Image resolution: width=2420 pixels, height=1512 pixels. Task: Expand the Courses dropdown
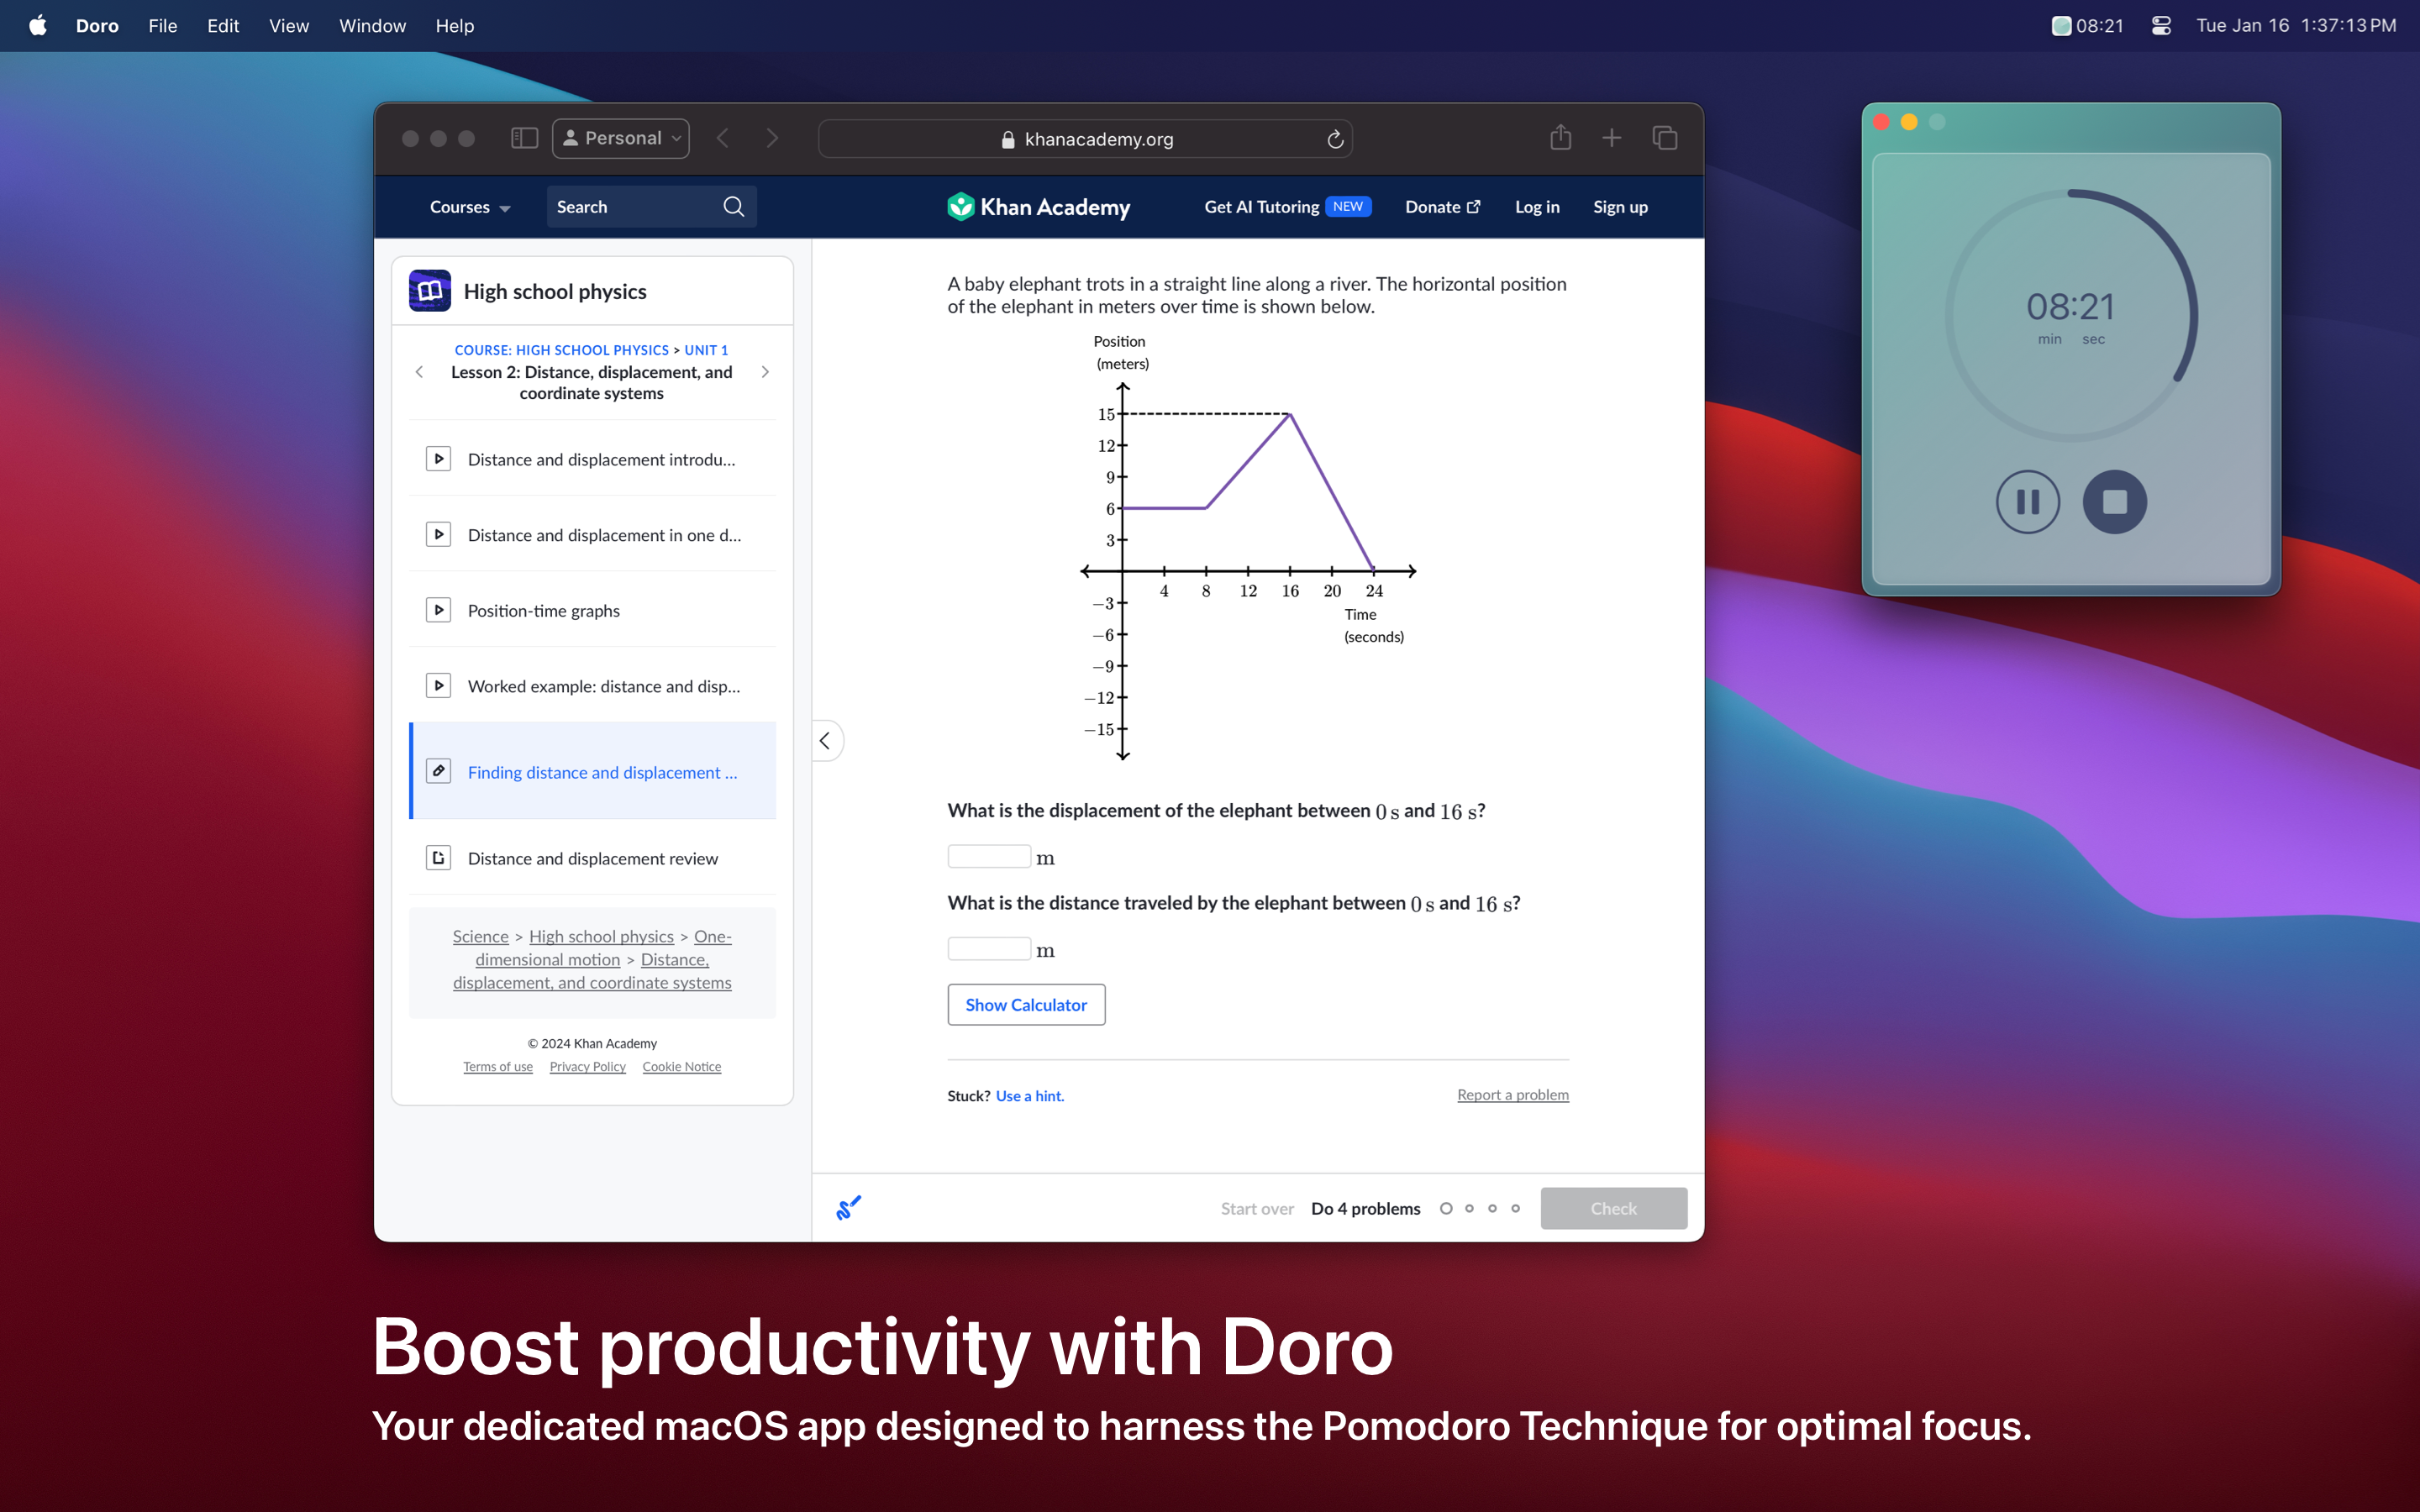[470, 207]
